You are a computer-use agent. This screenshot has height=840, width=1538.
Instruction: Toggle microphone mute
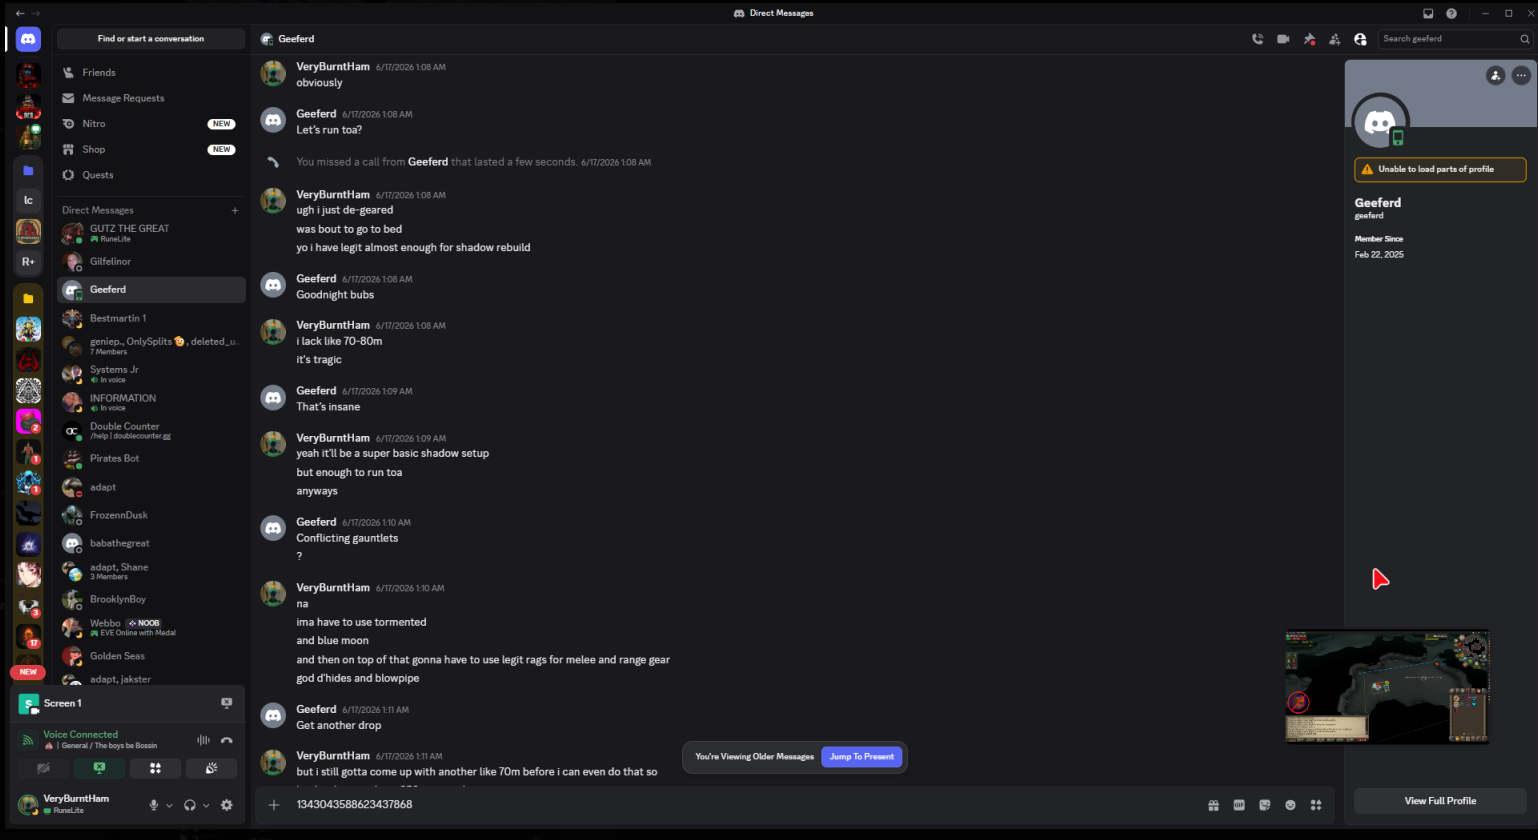click(154, 805)
